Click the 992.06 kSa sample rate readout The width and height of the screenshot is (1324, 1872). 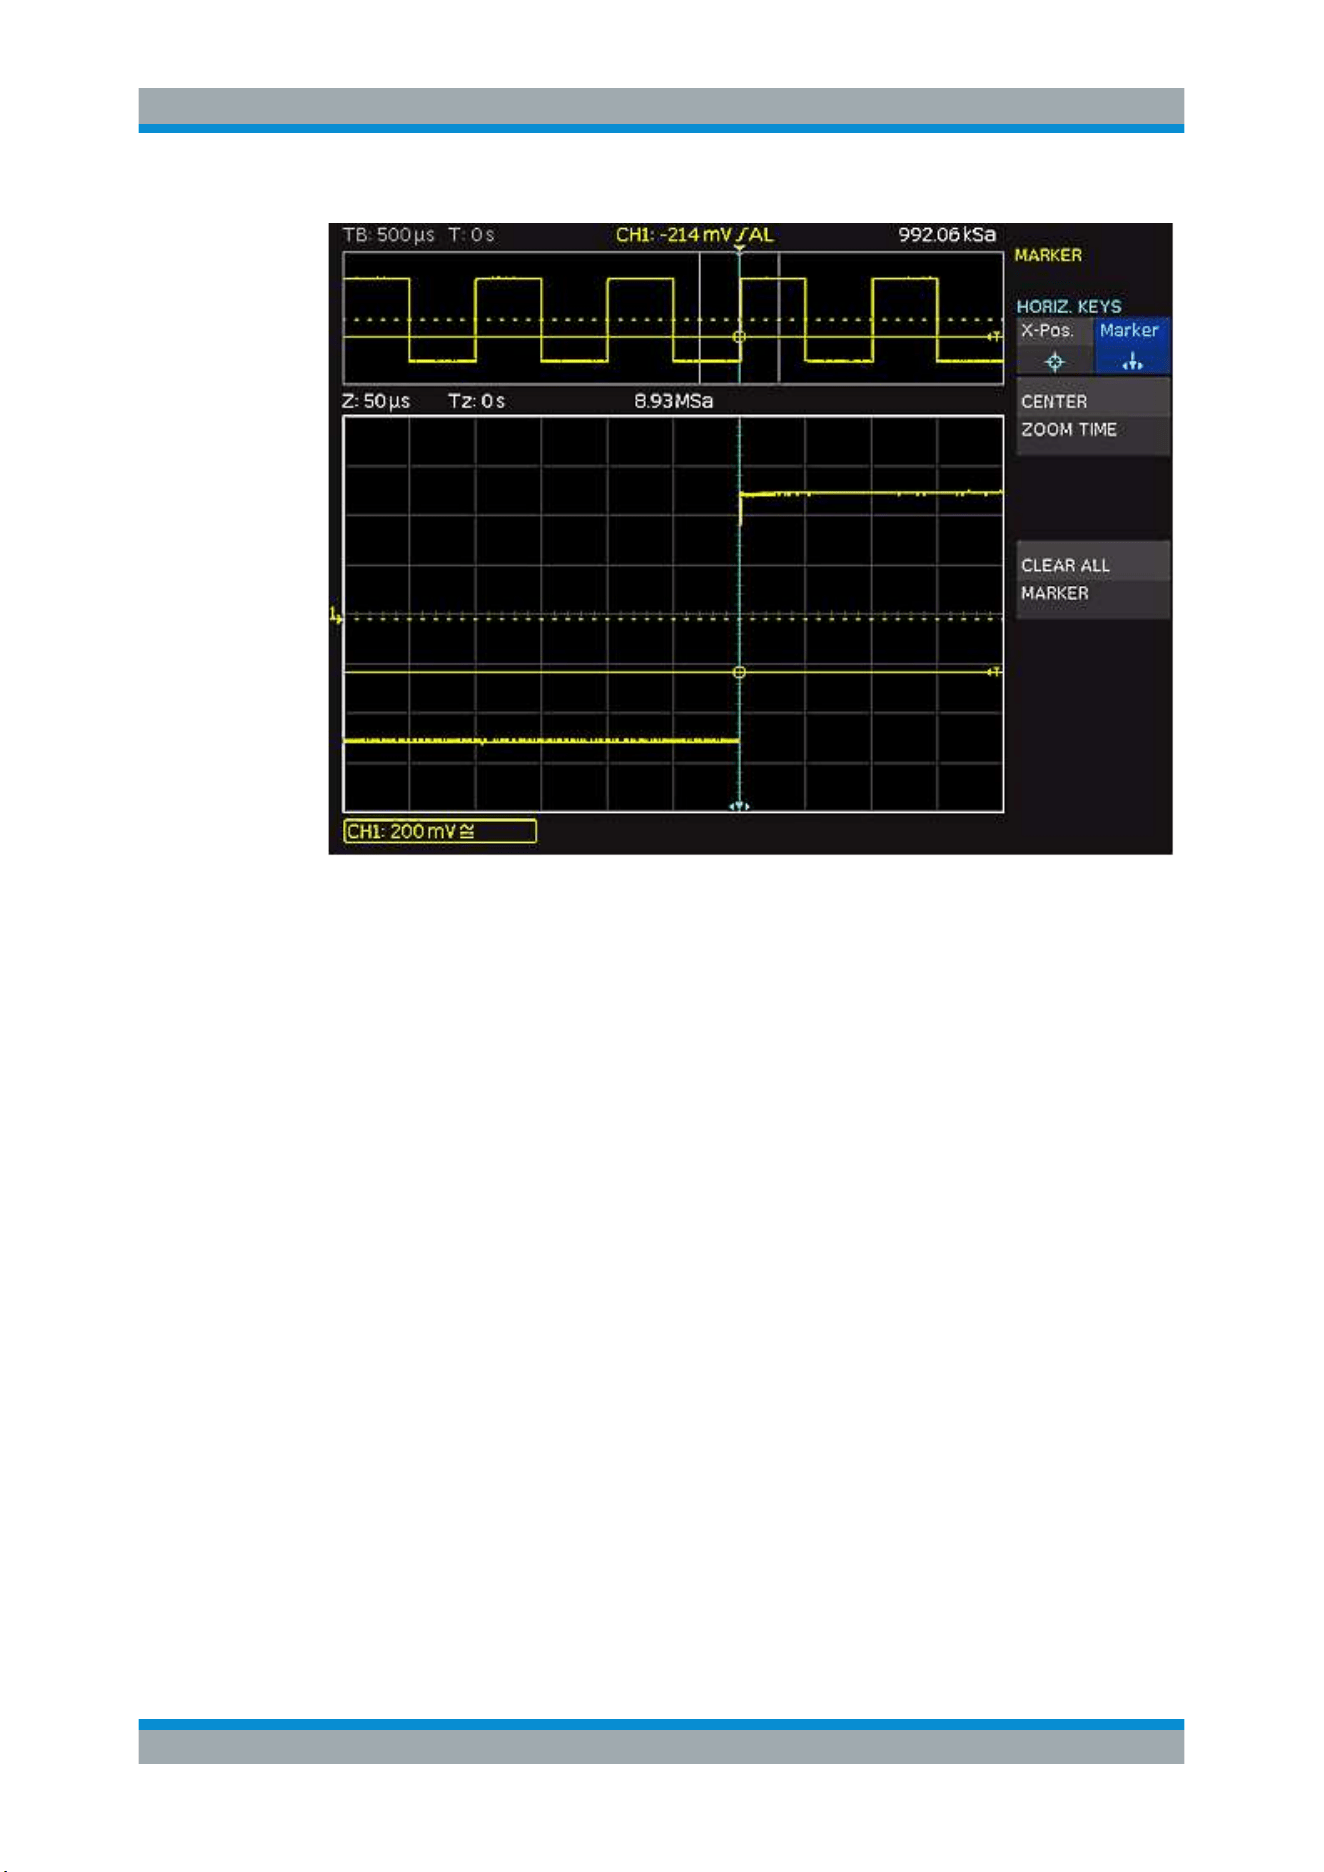947,235
